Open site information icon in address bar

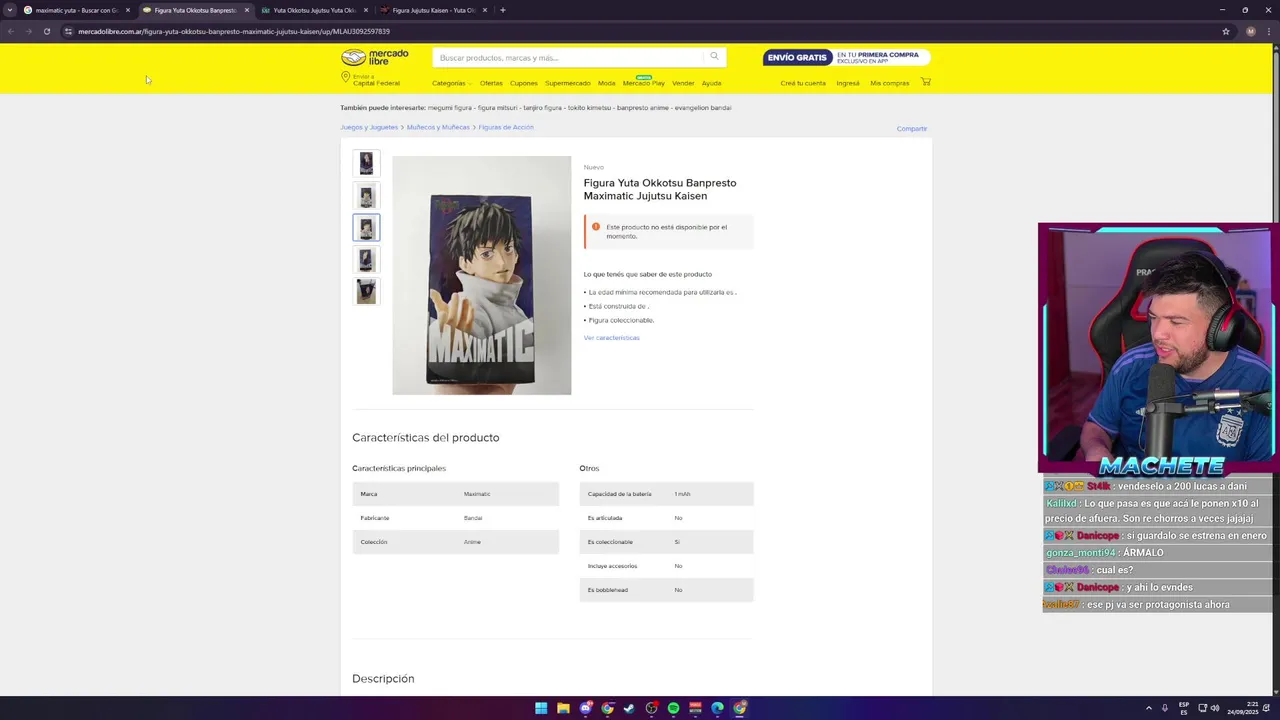point(68,31)
